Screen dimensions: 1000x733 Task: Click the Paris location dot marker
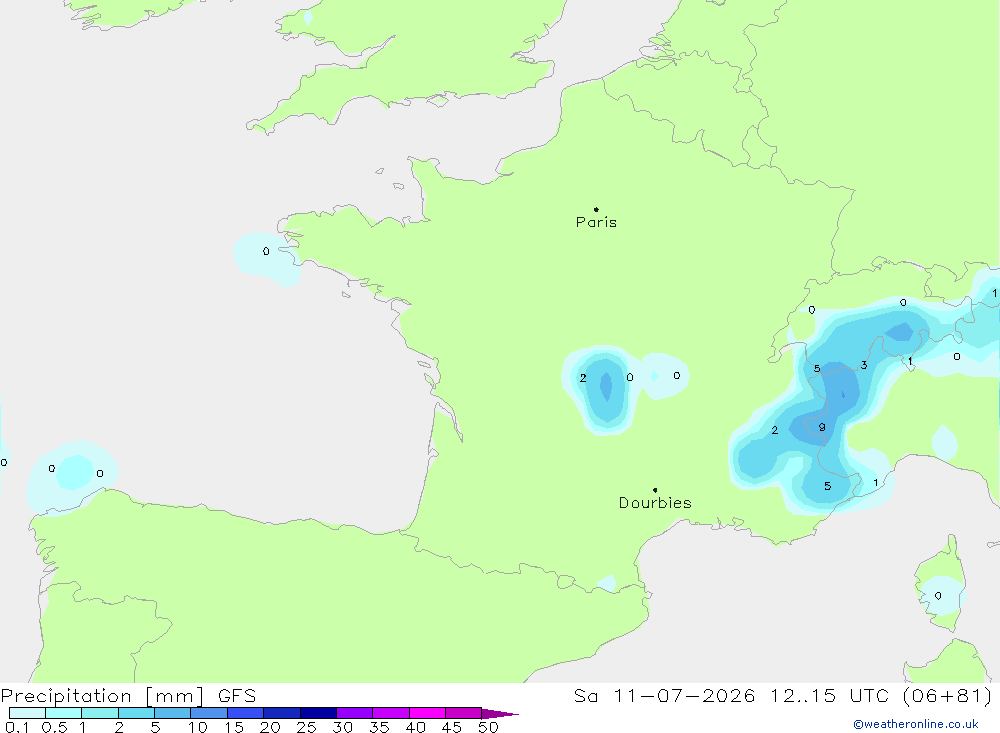(596, 209)
